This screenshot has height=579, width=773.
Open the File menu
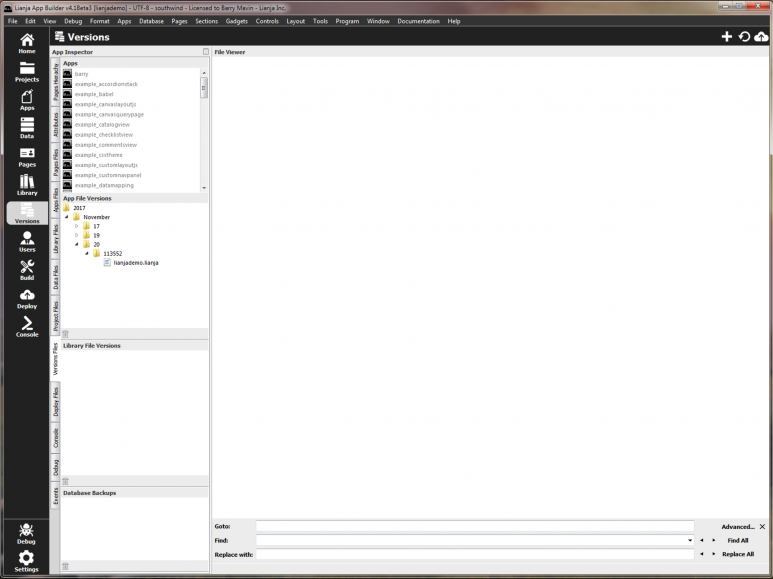pos(12,21)
